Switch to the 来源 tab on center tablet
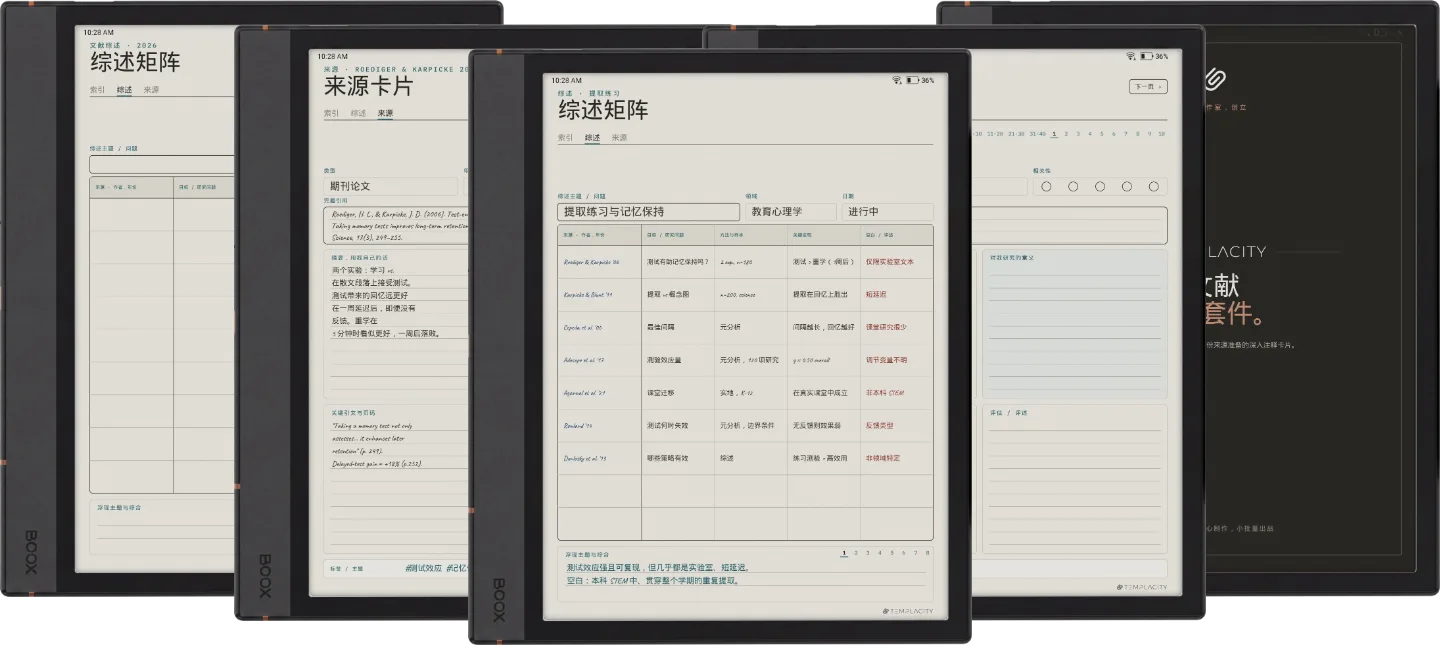This screenshot has height=646, width=1440. 619,137
